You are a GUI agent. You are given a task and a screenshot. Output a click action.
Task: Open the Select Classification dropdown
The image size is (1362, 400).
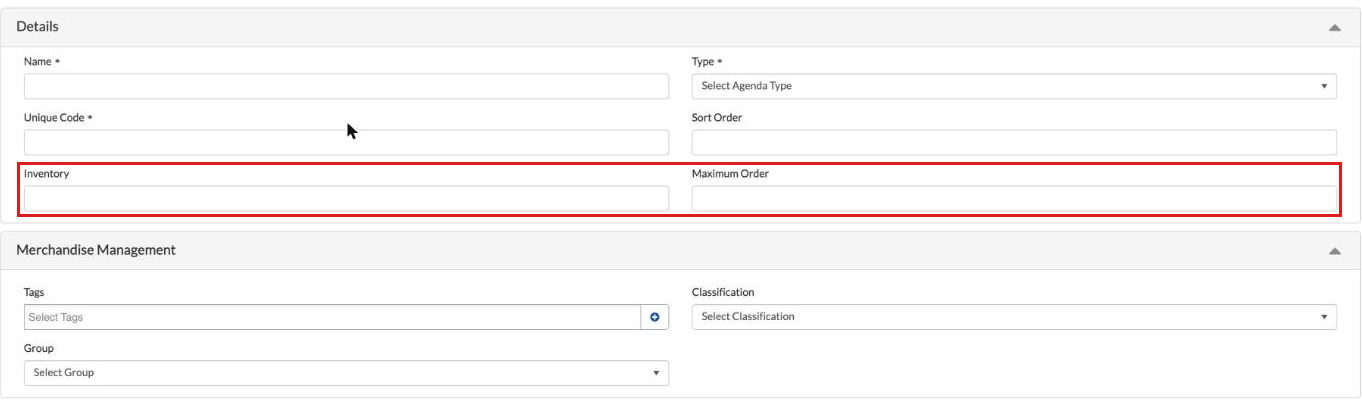1014,317
